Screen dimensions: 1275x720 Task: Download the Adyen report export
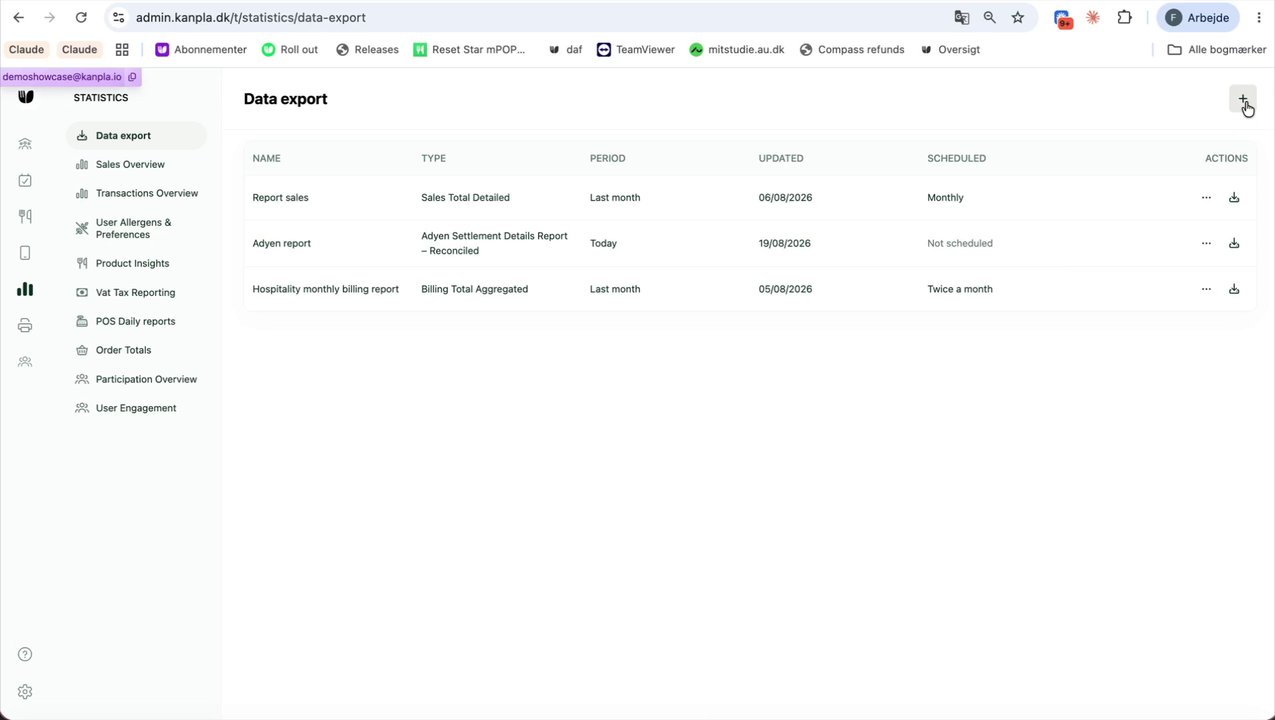click(x=1234, y=243)
